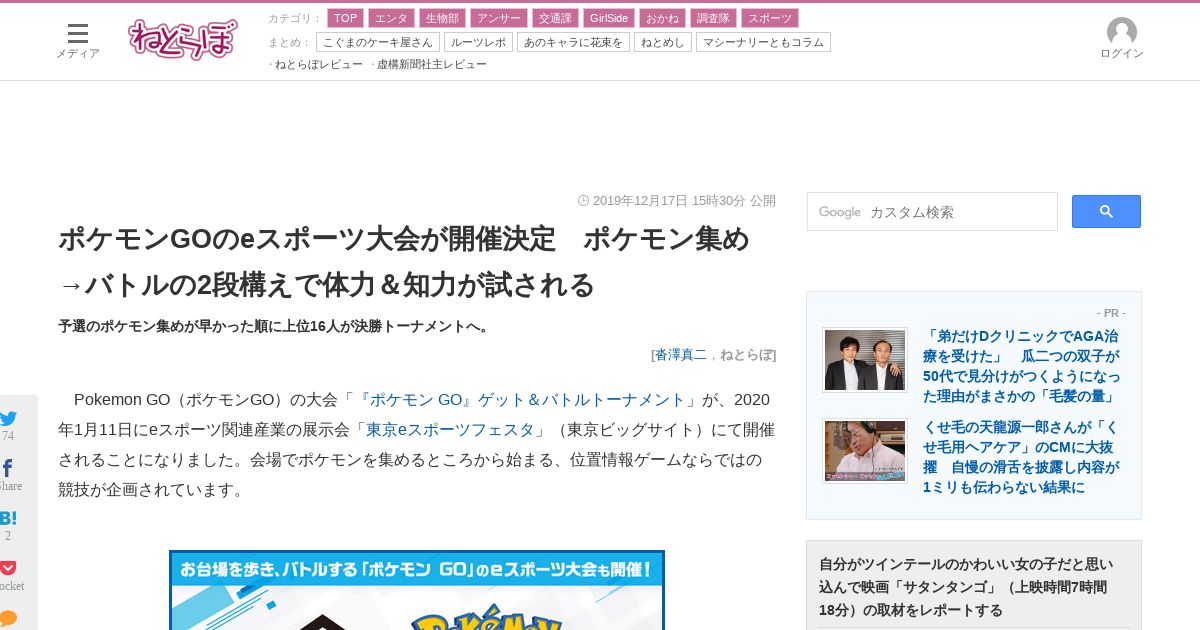Viewport: 1200px width, 630px height.
Task: Open the メディア hamburger menu
Action: [77, 41]
